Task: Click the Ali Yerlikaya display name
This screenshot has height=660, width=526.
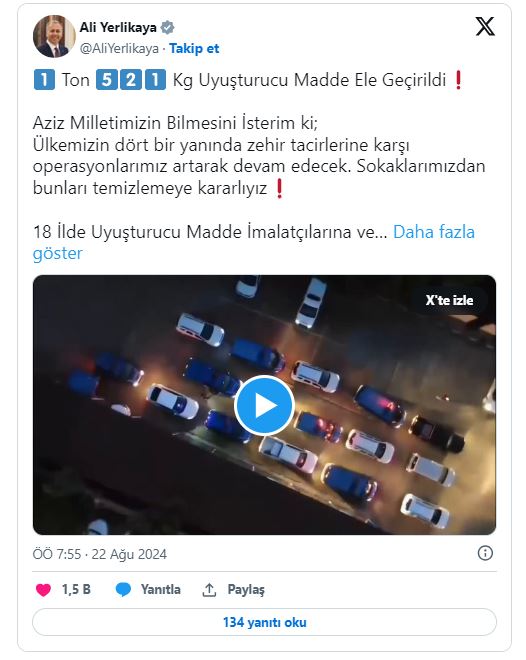Action: click(x=118, y=28)
